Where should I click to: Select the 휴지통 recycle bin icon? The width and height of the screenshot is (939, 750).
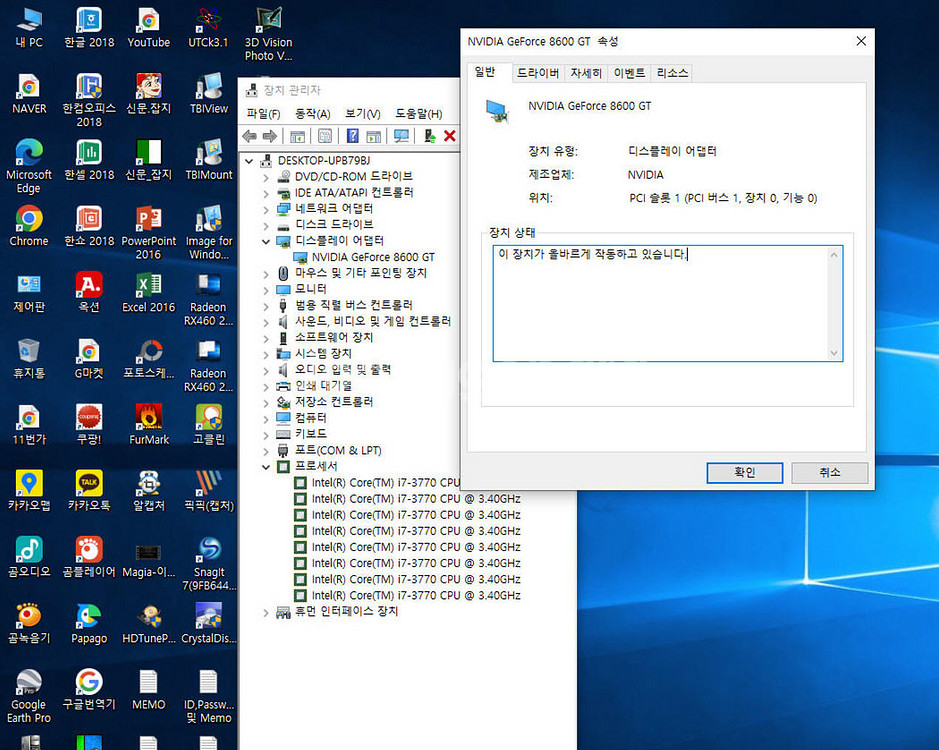29,358
